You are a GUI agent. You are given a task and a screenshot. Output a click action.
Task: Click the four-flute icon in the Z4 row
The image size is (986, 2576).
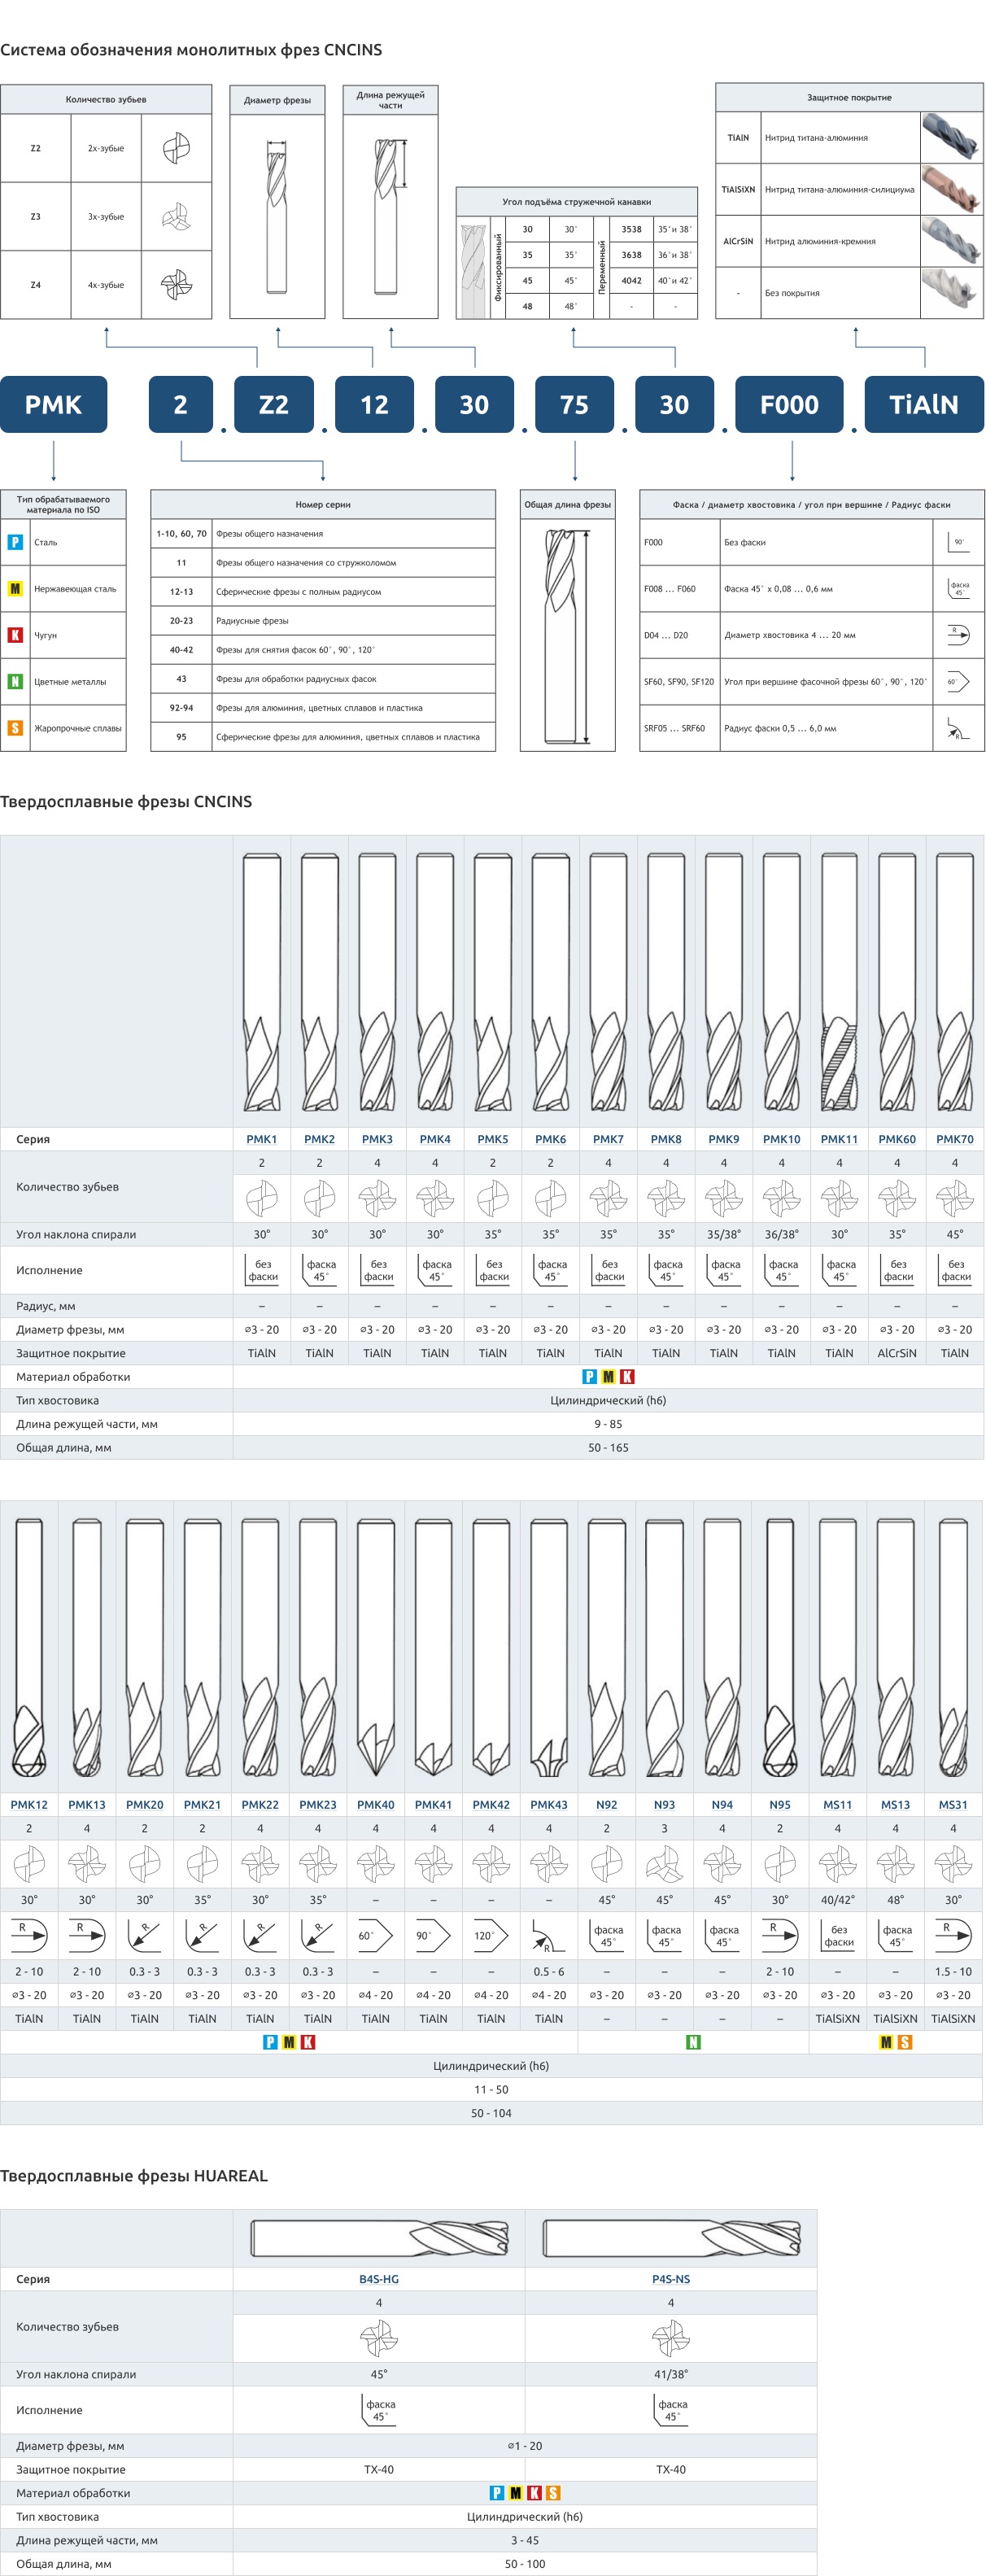click(x=177, y=285)
